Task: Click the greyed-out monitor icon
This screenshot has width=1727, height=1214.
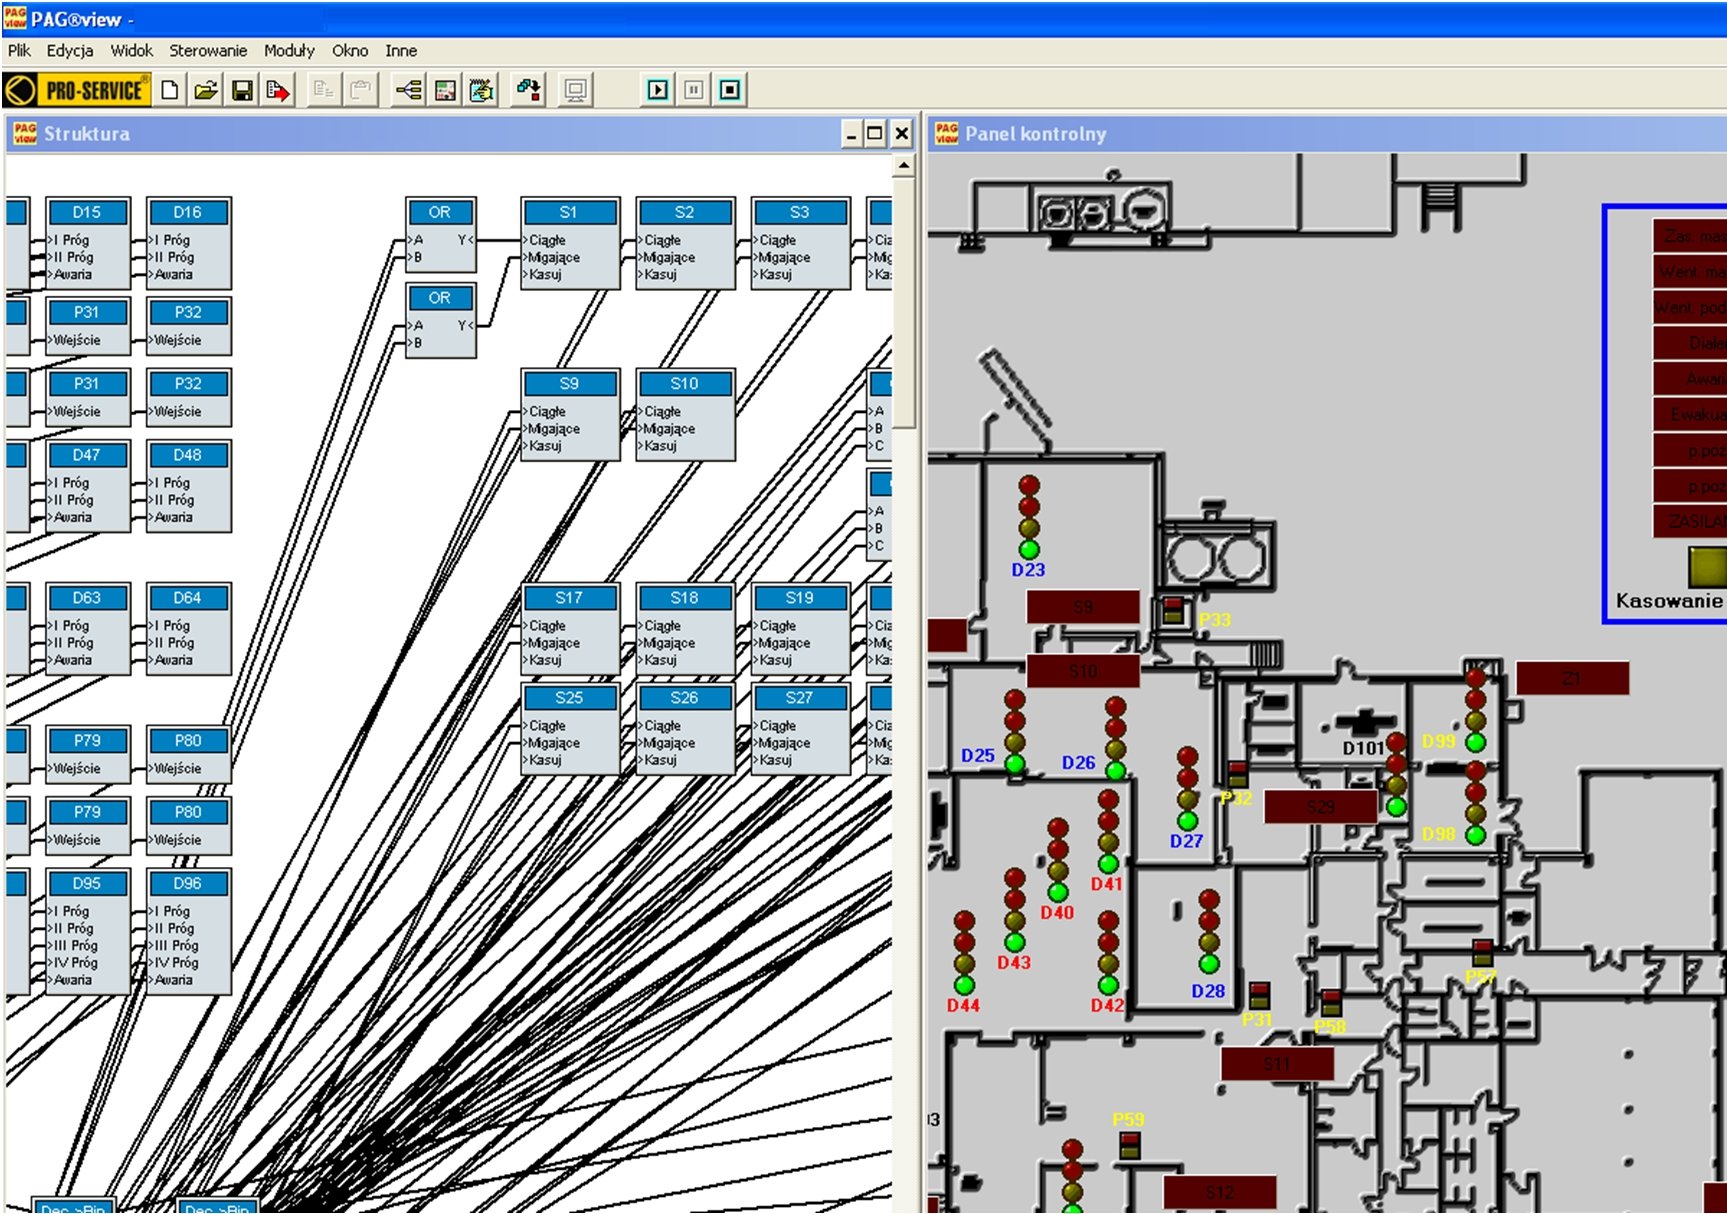Action: [x=576, y=90]
